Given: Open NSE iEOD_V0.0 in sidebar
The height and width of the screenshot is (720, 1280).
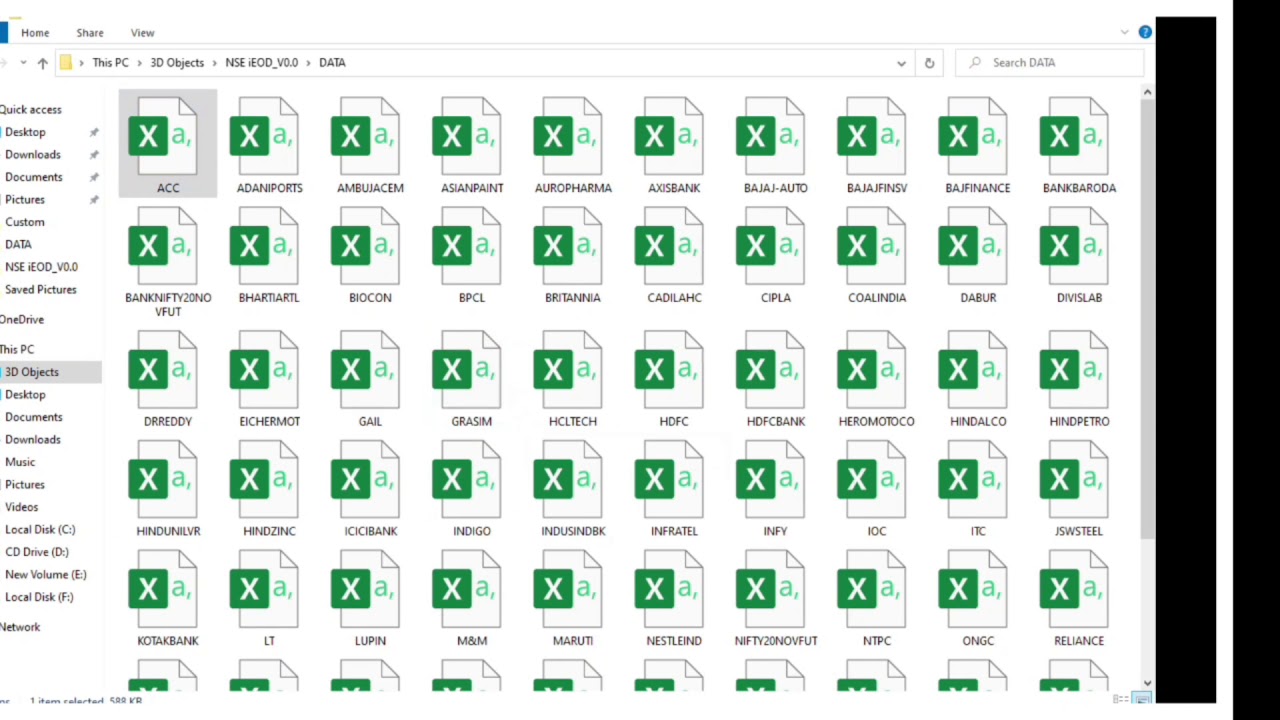Looking at the screenshot, I should point(41,267).
